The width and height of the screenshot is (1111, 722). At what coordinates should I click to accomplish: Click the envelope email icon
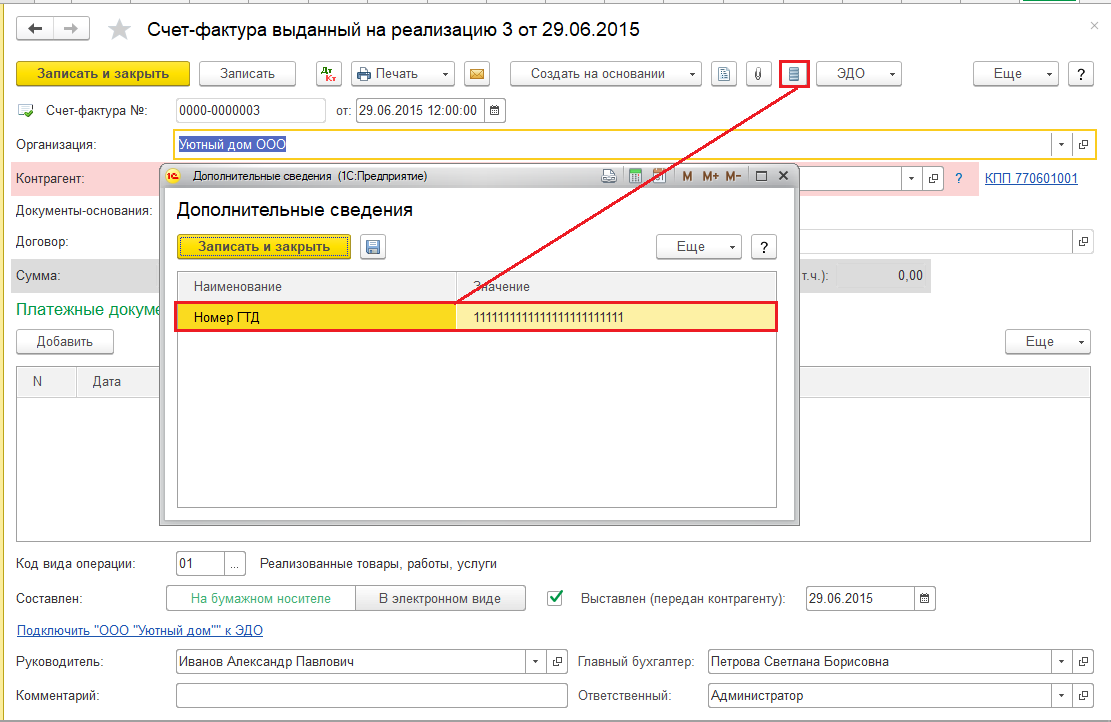[x=477, y=74]
